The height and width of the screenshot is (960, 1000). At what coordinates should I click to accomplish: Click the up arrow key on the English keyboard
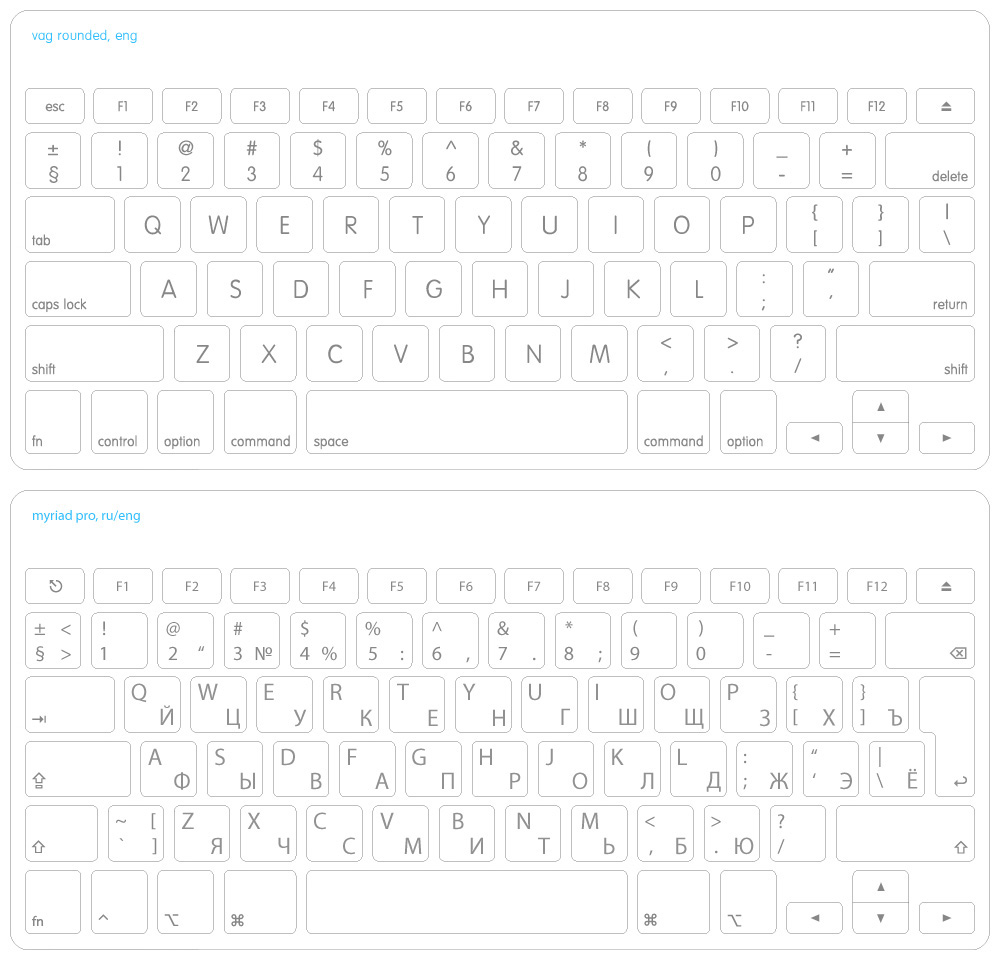coord(880,407)
